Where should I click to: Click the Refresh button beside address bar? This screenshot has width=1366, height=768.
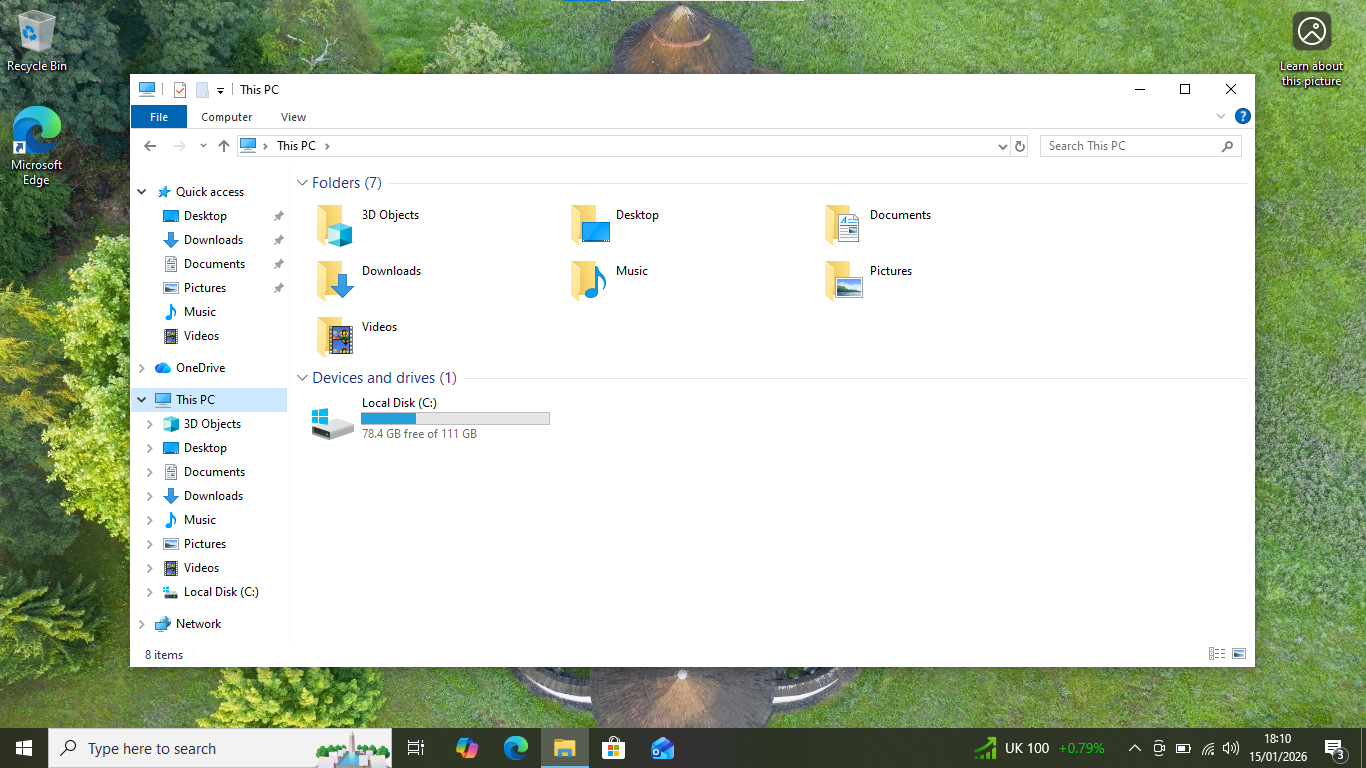point(1020,146)
